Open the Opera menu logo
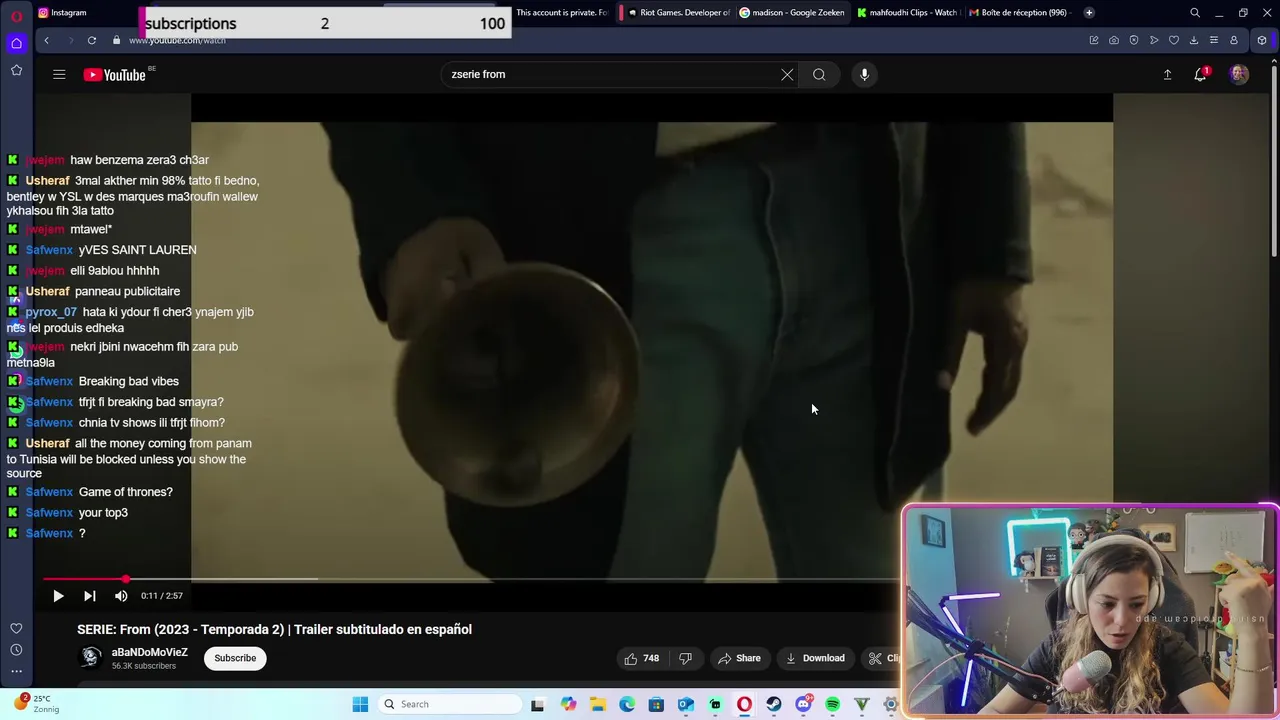This screenshot has width=1280, height=720. click(x=16, y=16)
